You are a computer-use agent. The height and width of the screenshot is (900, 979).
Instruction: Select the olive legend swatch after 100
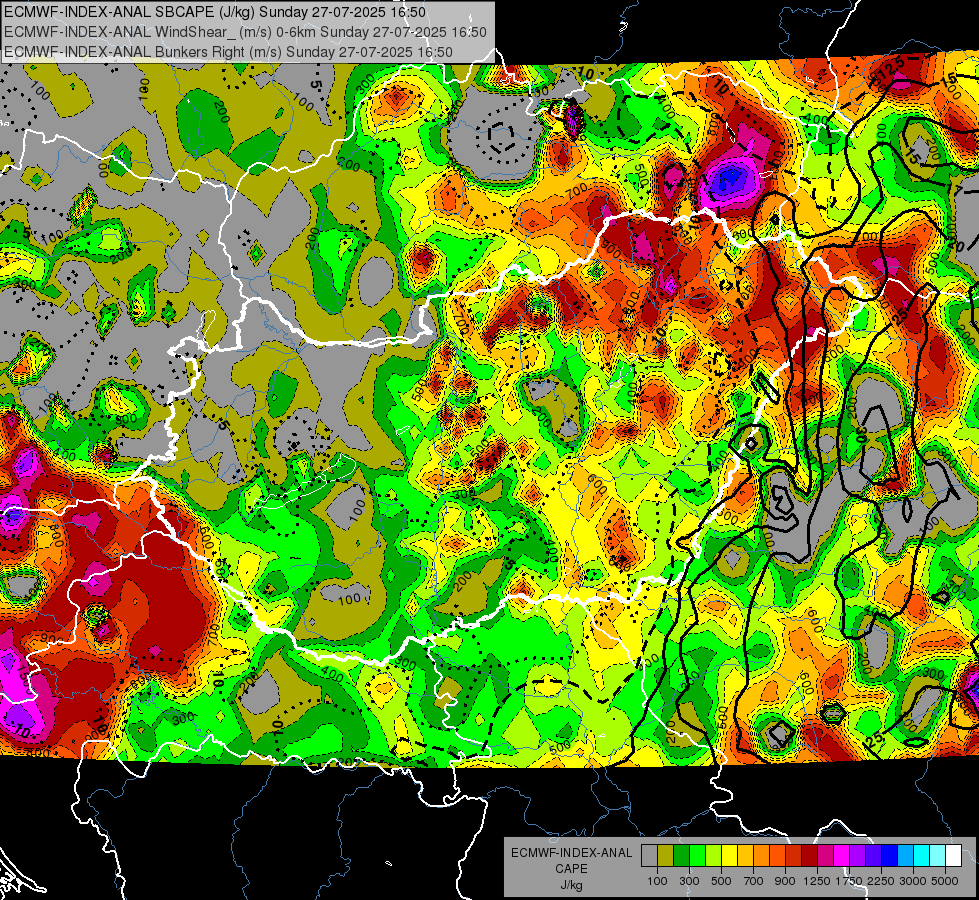point(665,856)
